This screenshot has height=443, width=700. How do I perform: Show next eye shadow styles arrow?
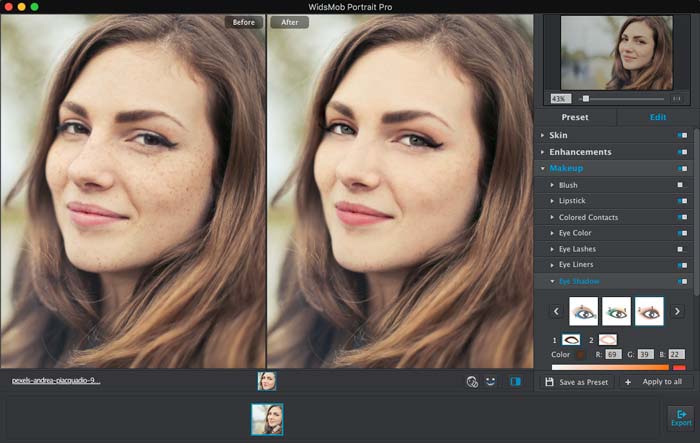click(x=678, y=312)
